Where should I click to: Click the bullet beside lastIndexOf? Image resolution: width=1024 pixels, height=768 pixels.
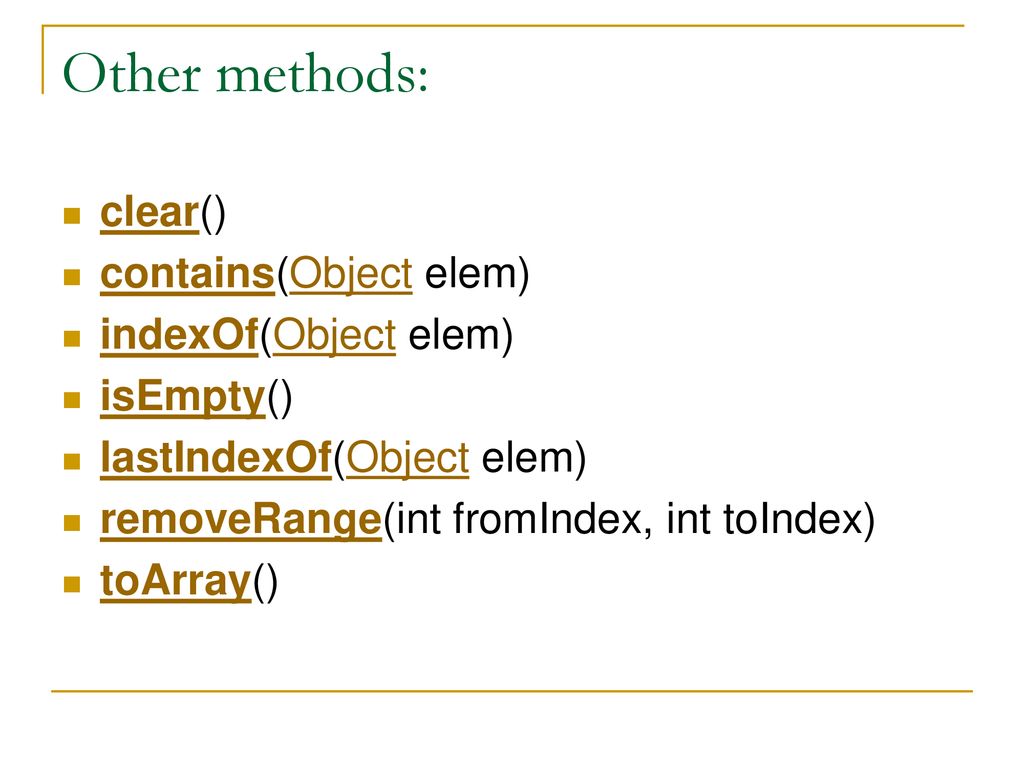point(72,461)
